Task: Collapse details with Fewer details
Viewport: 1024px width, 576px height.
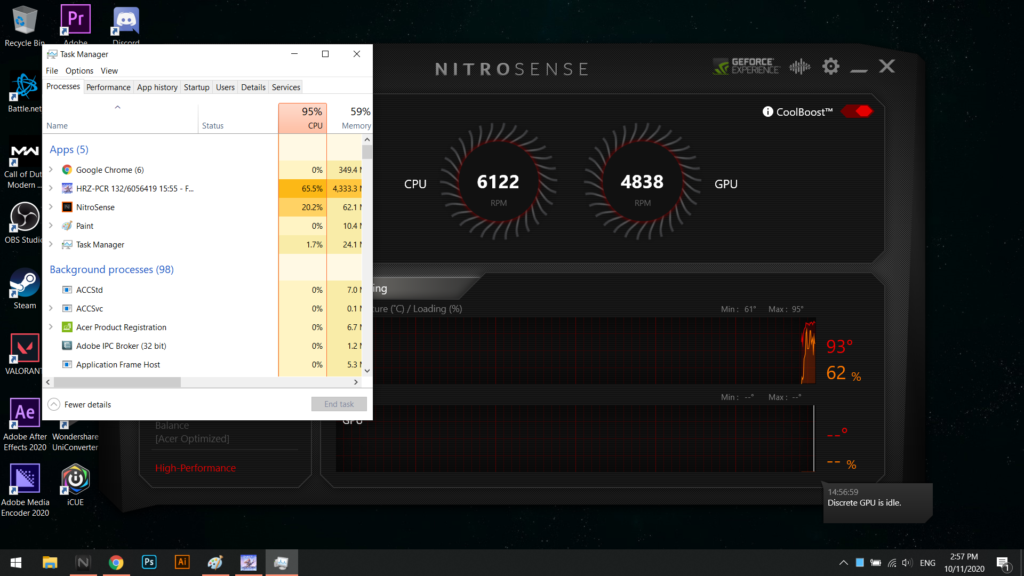Action: pyautogui.click(x=80, y=404)
